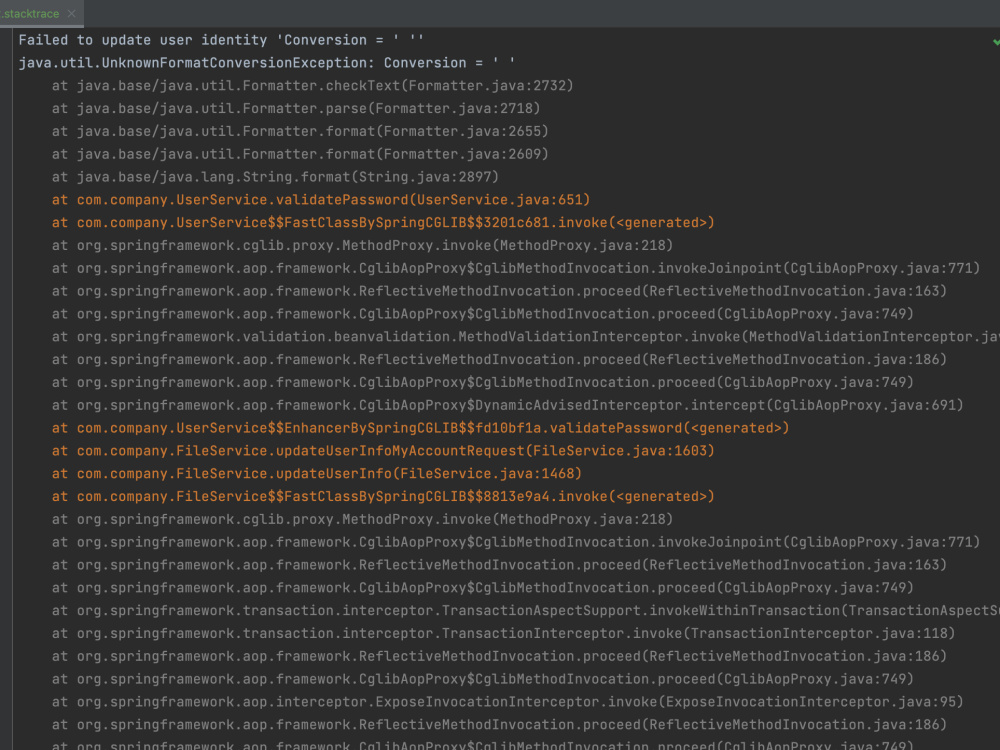This screenshot has width=1000, height=750.
Task: Click the Formatter.parse(Formatter.java:2718) frame
Action: 296,108
